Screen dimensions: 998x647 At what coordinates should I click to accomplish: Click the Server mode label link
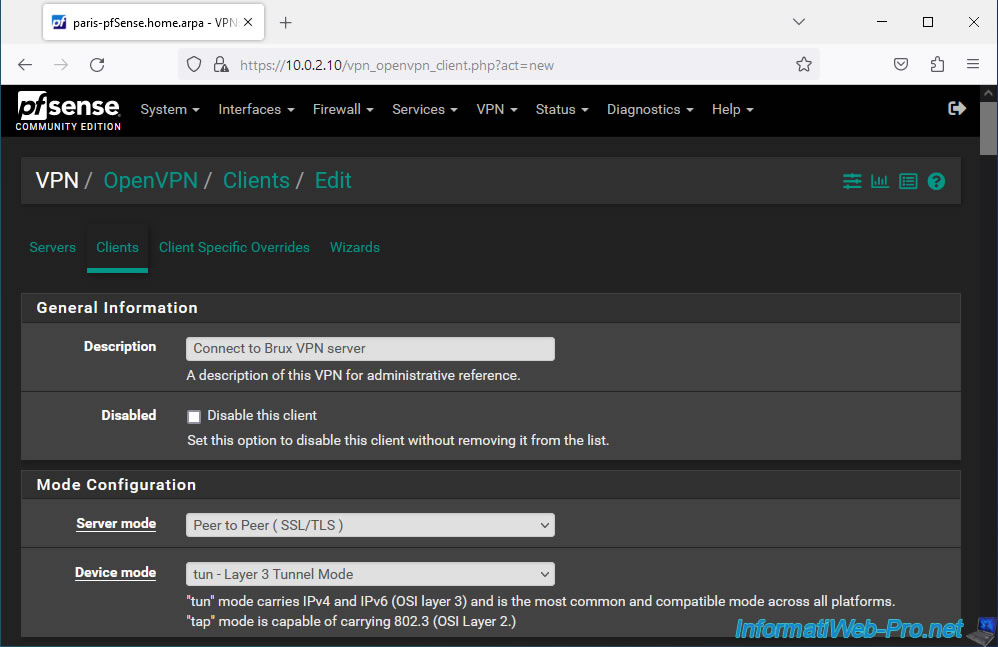[x=116, y=524]
